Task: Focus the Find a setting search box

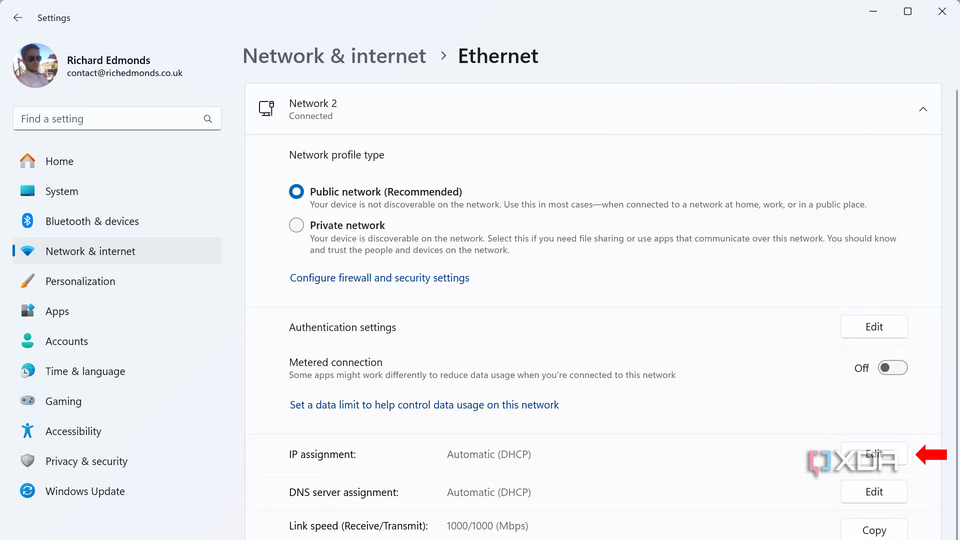Action: coord(117,119)
